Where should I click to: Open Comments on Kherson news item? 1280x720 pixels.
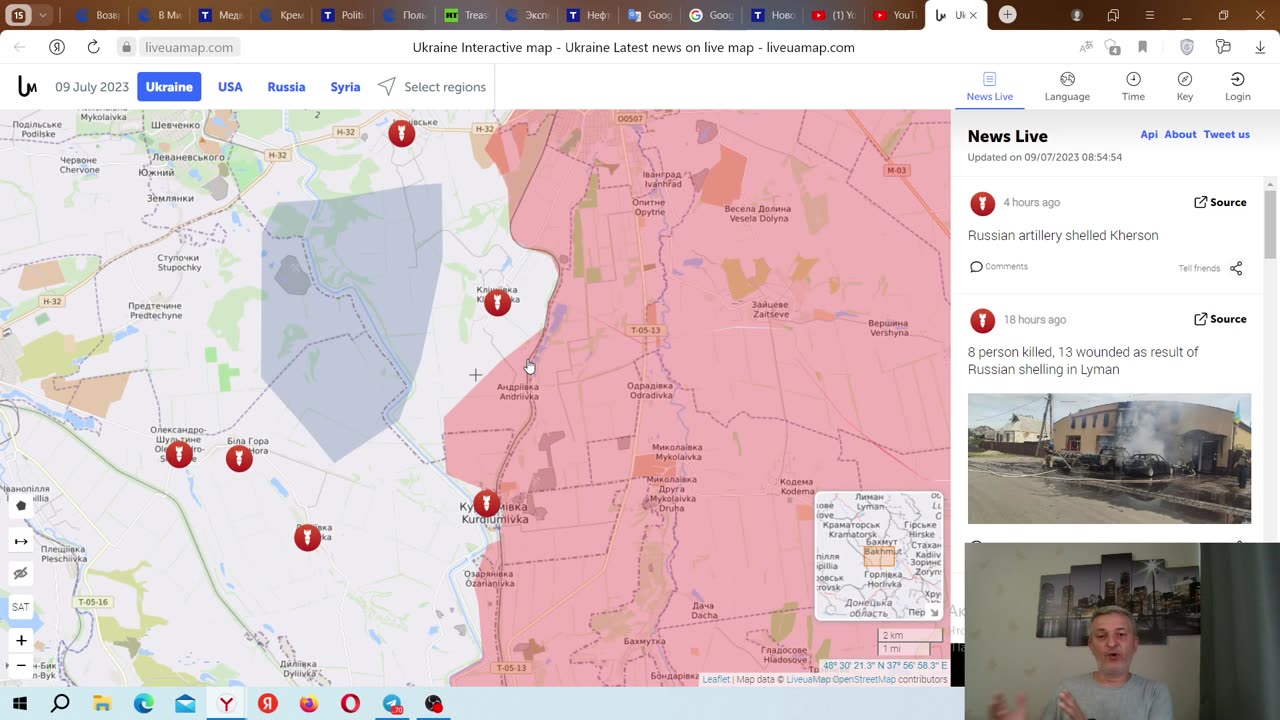pyautogui.click(x=999, y=266)
